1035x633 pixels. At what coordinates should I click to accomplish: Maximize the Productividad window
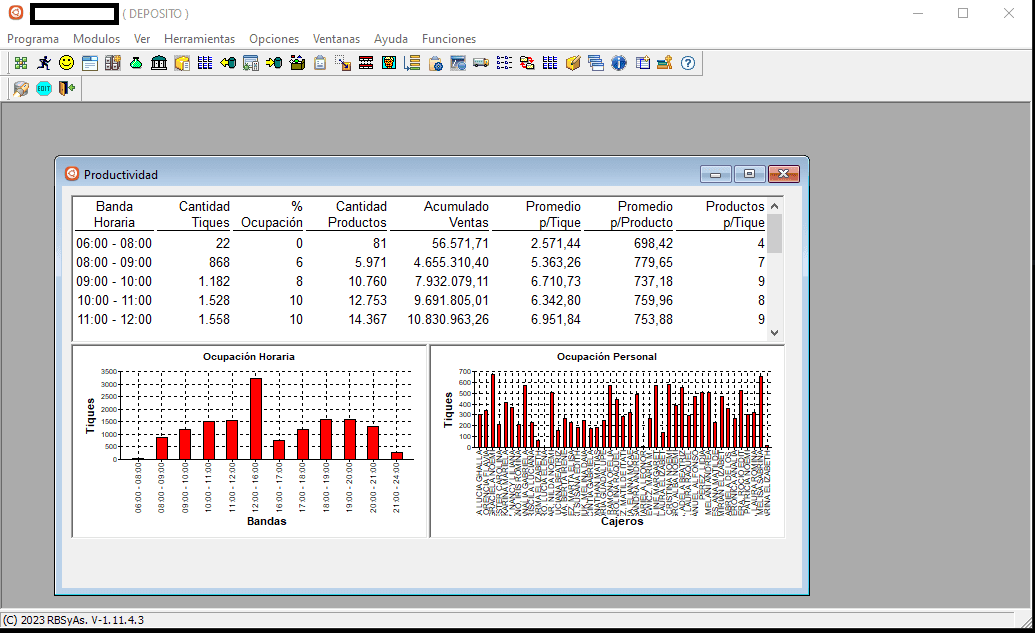pos(749,174)
